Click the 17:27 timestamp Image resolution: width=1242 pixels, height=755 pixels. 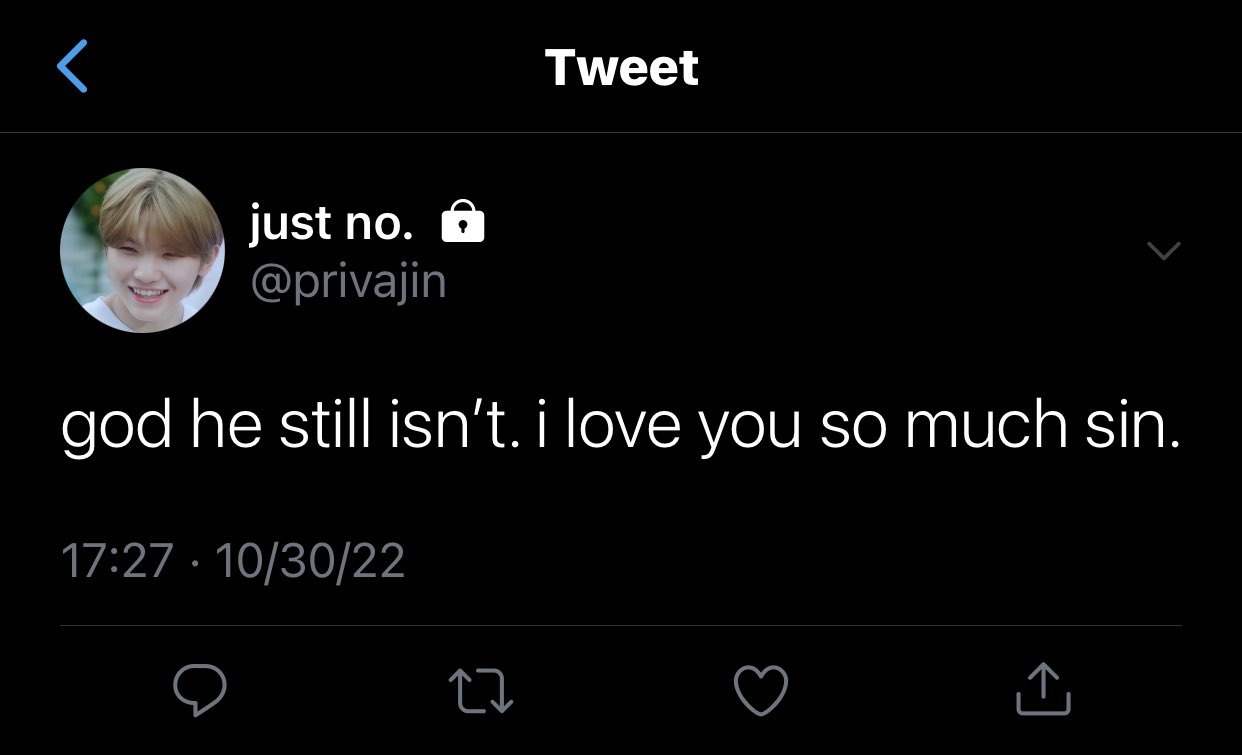[118, 560]
